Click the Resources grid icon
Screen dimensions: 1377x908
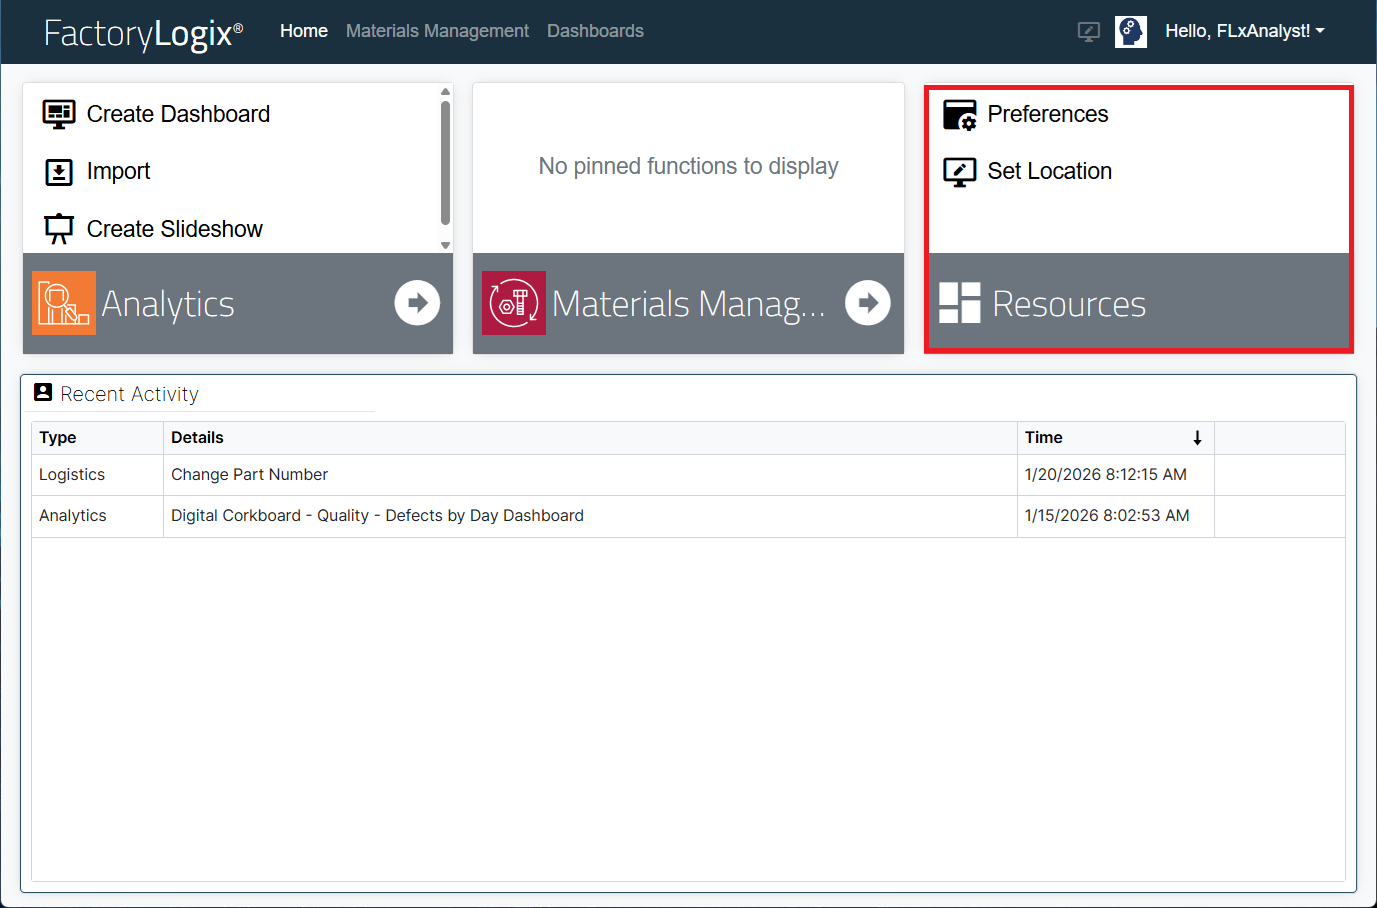click(960, 303)
